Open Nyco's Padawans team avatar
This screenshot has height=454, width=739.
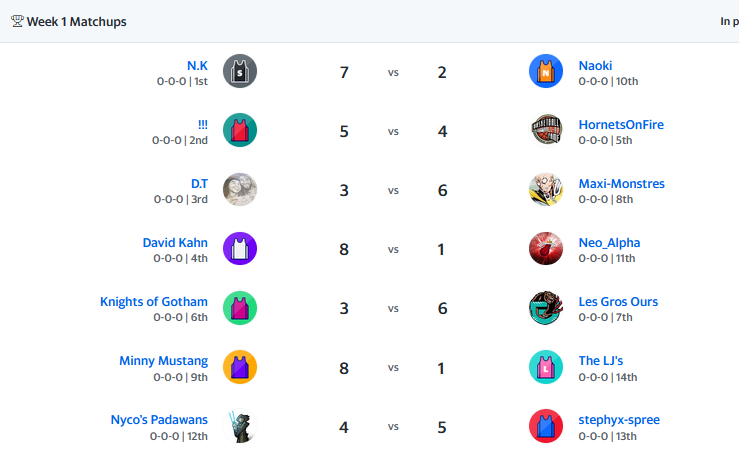pyautogui.click(x=240, y=426)
